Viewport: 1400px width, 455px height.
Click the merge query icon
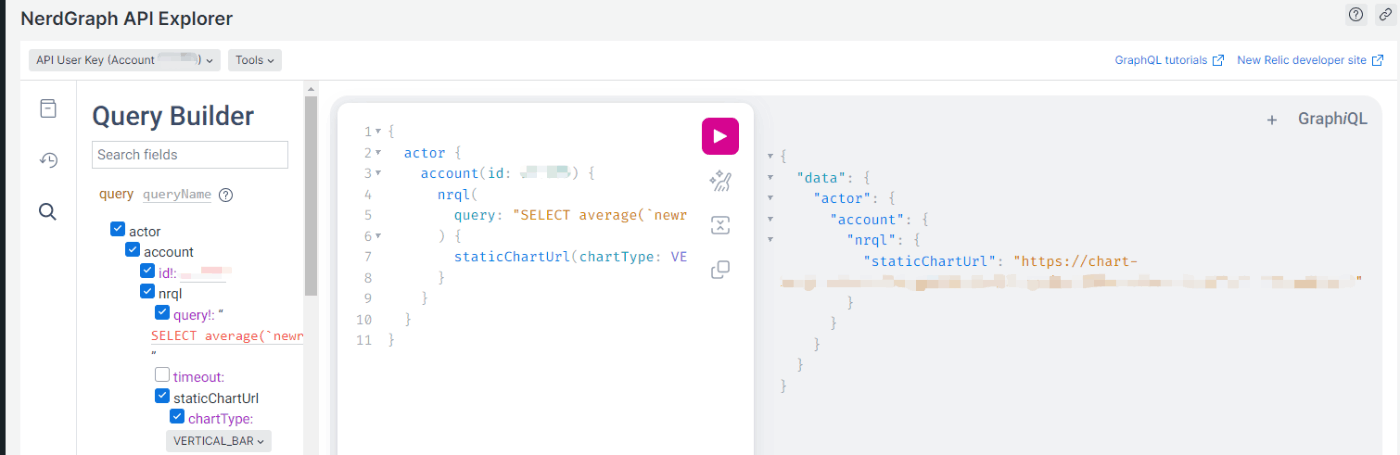click(720, 225)
